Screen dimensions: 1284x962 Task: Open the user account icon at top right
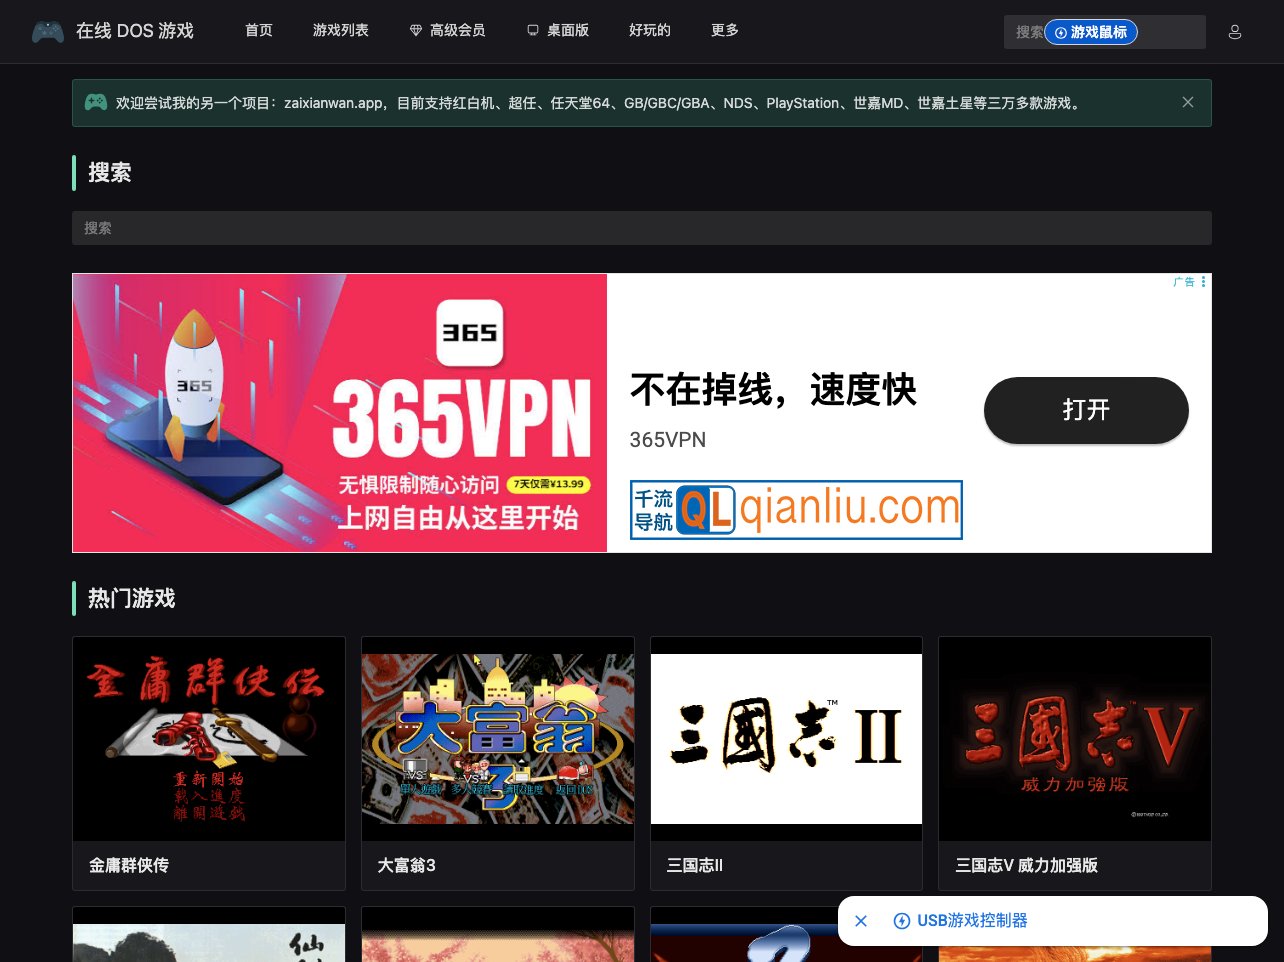[x=1235, y=31]
